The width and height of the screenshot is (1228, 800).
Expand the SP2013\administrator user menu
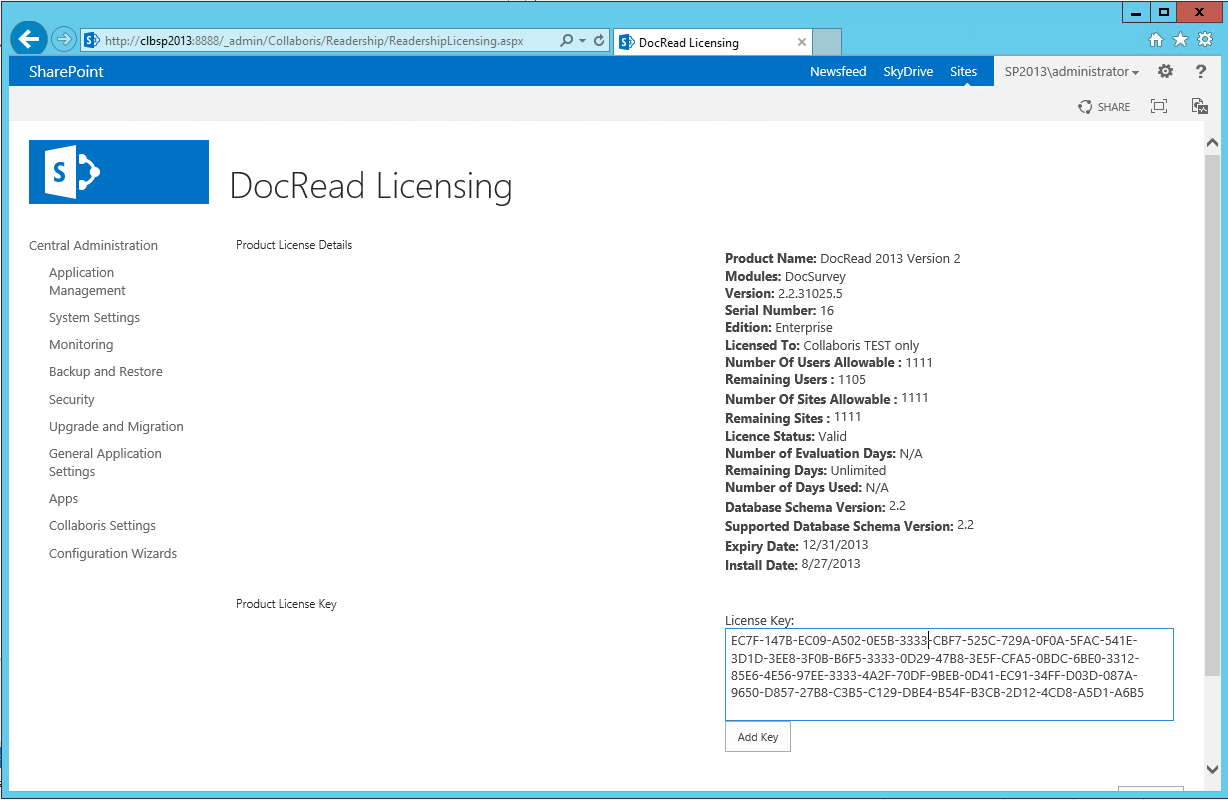click(x=1072, y=72)
